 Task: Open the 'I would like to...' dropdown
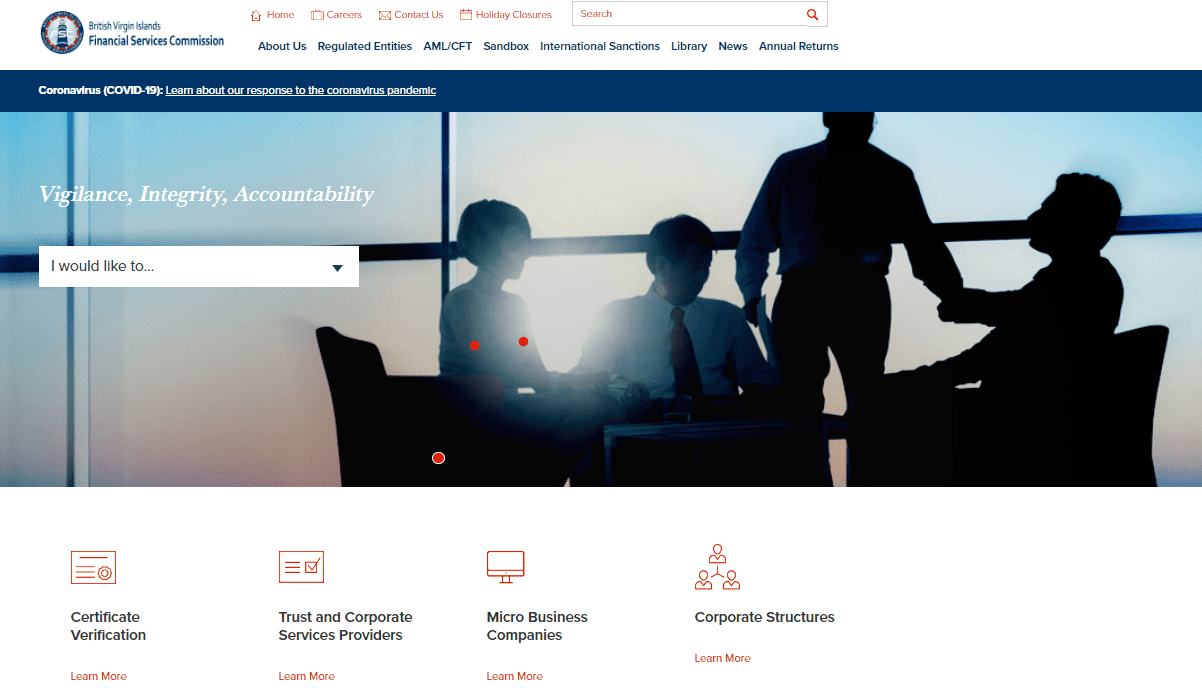coord(198,266)
